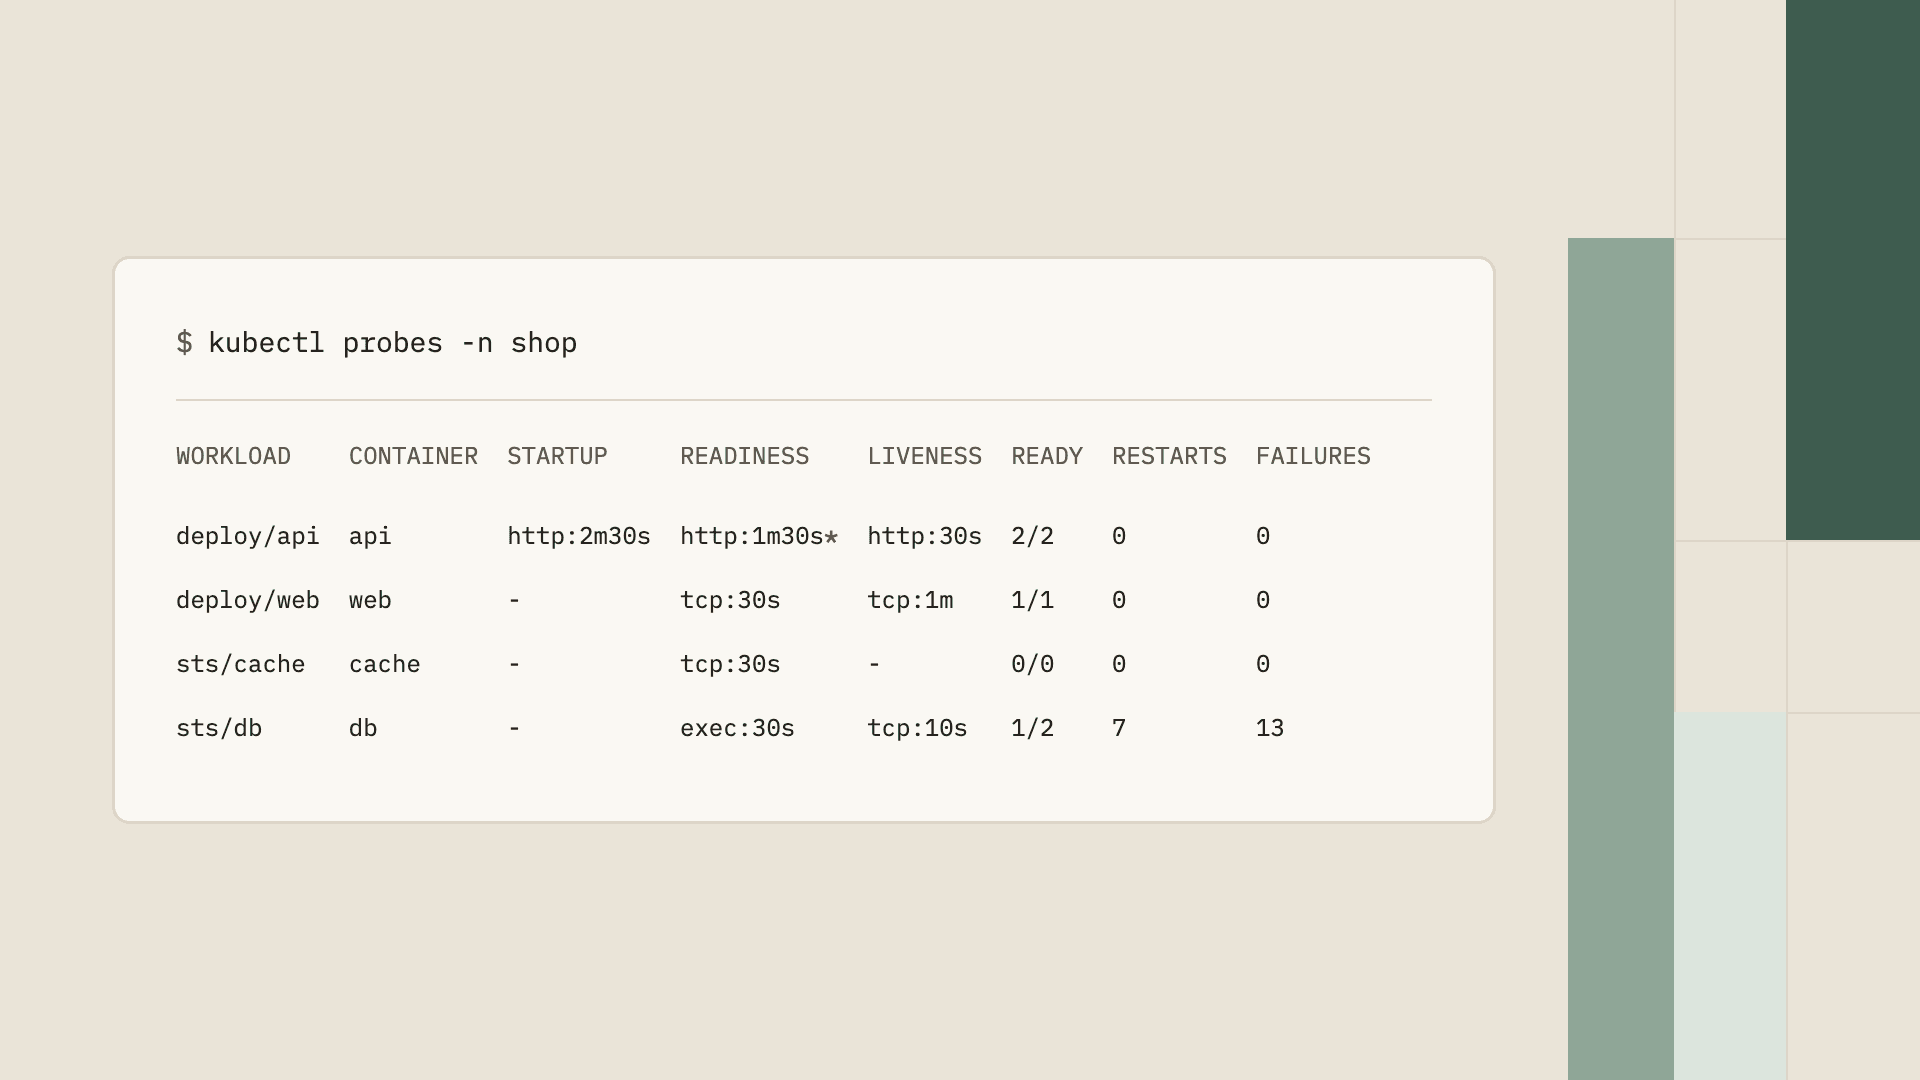Viewport: 1920px width, 1080px height.
Task: Click the sts/cache workload entry
Action: coord(240,665)
